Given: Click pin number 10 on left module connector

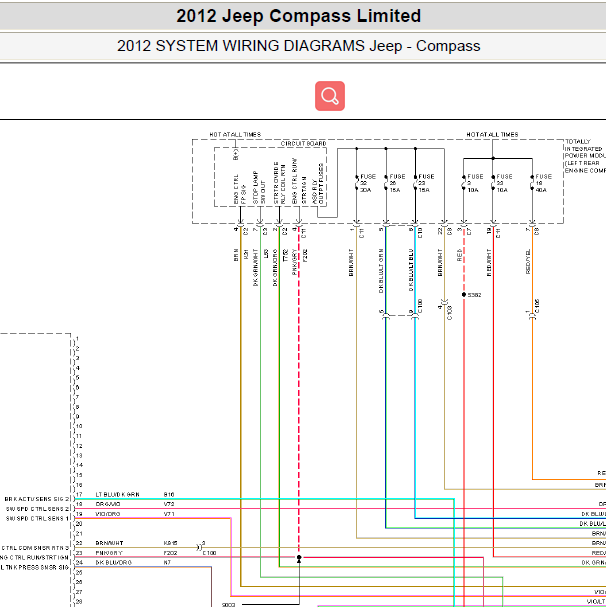Looking at the screenshot, I should 79,426.
